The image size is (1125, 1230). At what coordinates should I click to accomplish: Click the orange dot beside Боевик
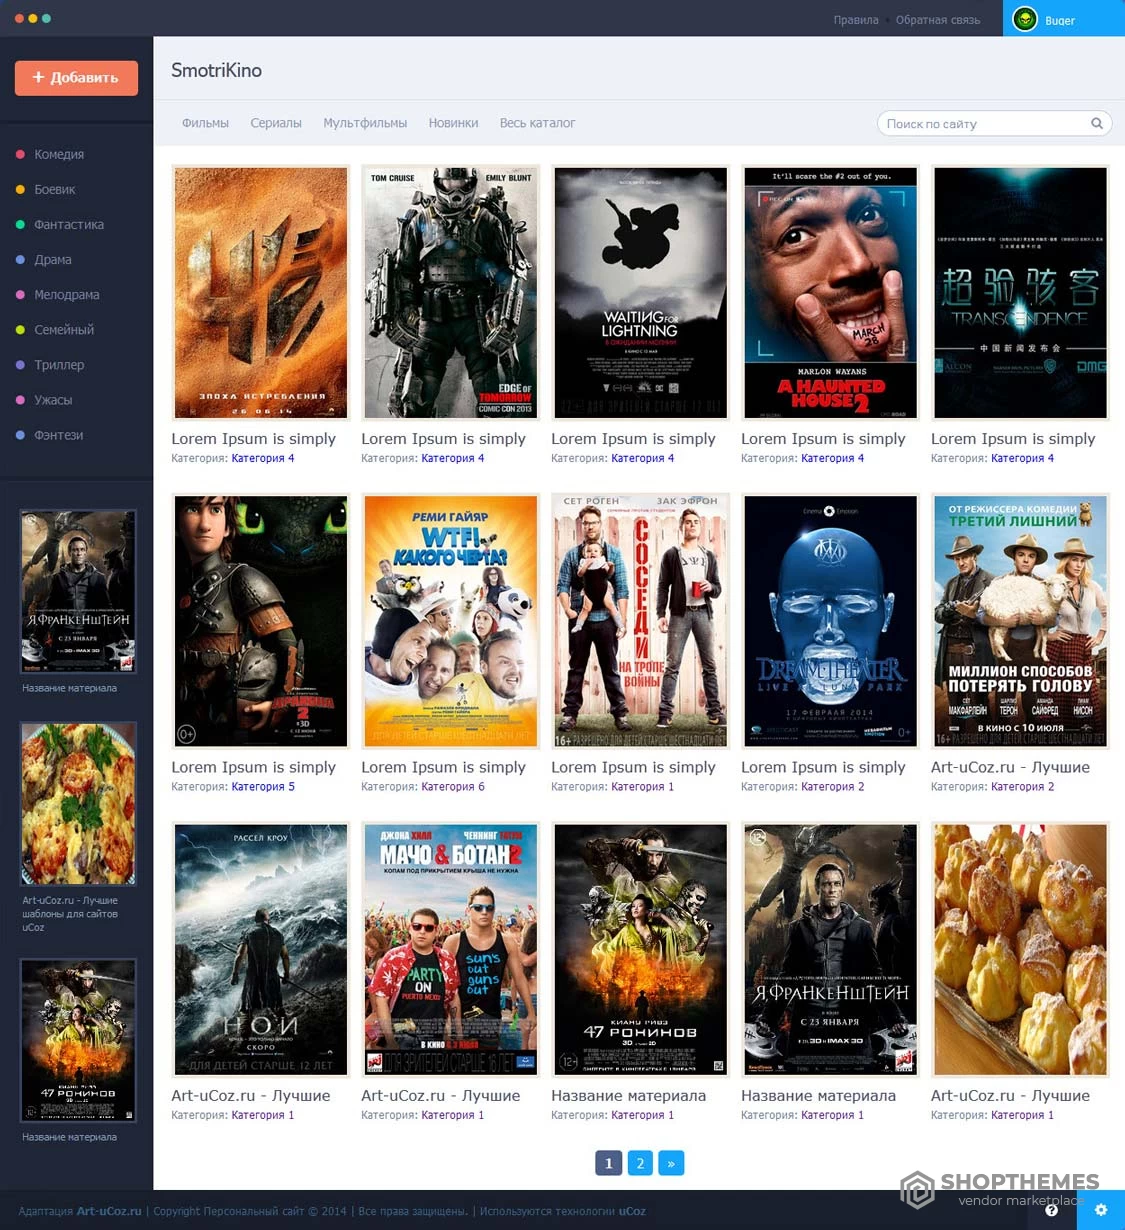tap(20, 189)
